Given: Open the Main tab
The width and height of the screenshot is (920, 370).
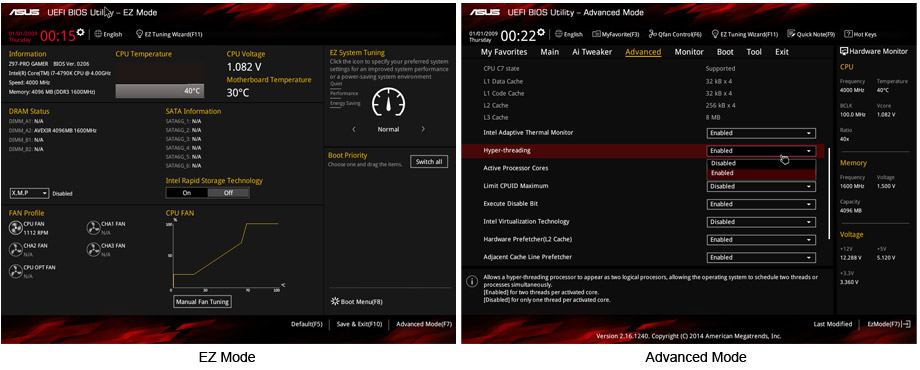Looking at the screenshot, I should point(549,52).
